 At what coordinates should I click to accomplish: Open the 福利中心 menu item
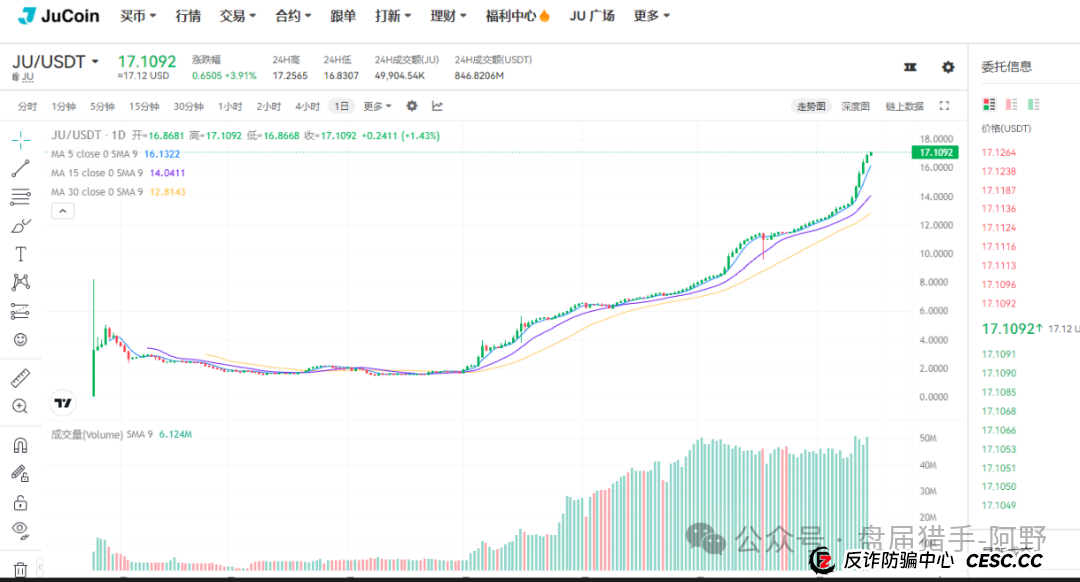click(x=511, y=15)
